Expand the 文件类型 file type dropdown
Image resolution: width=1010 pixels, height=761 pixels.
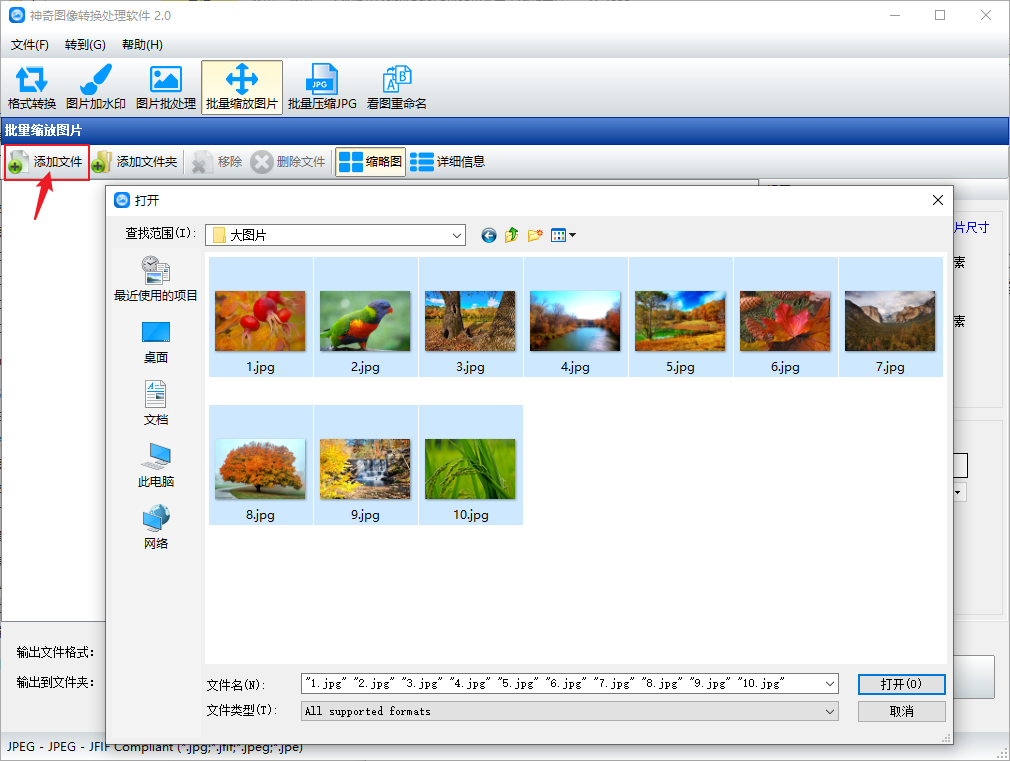[x=830, y=711]
